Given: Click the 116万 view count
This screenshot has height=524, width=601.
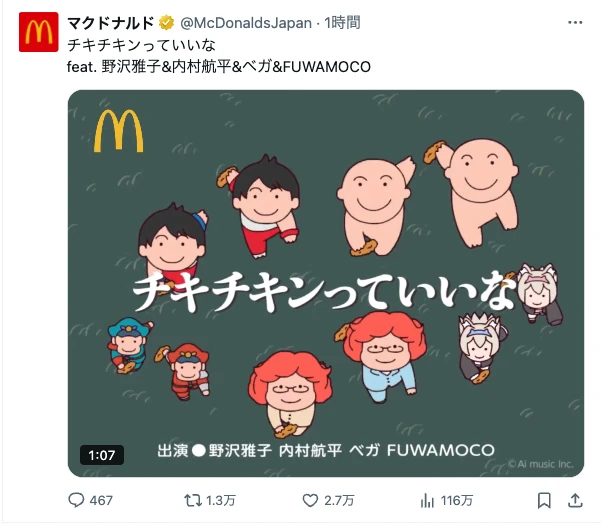Looking at the screenshot, I should [457, 501].
